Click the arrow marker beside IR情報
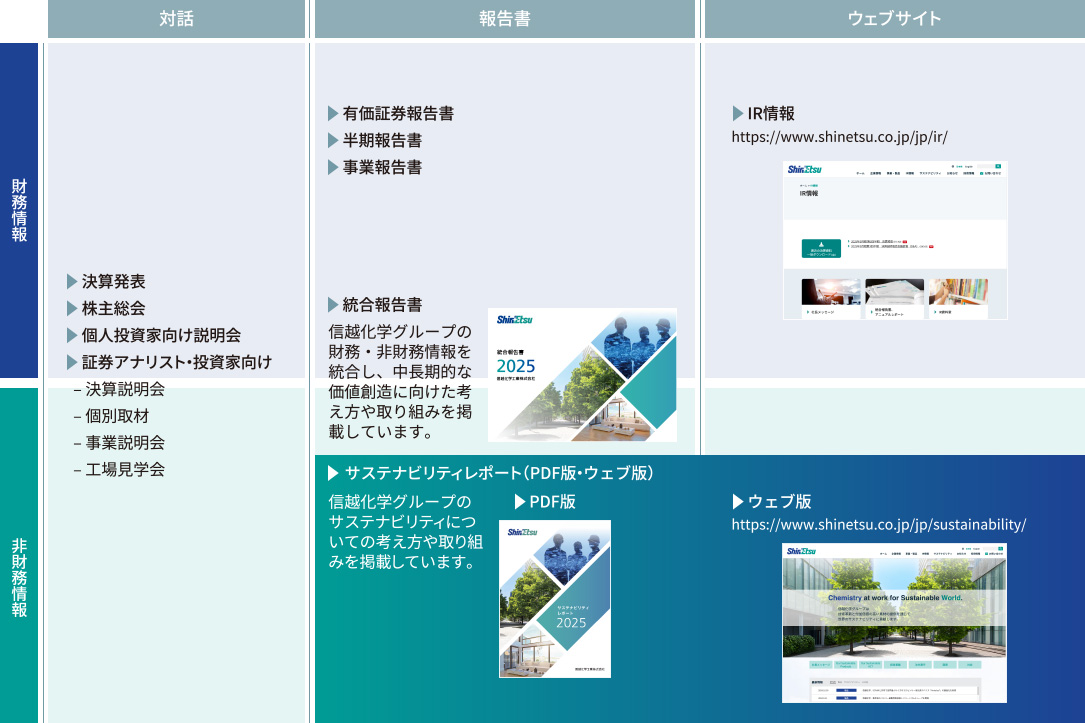The width and height of the screenshot is (1085, 723). coord(738,113)
